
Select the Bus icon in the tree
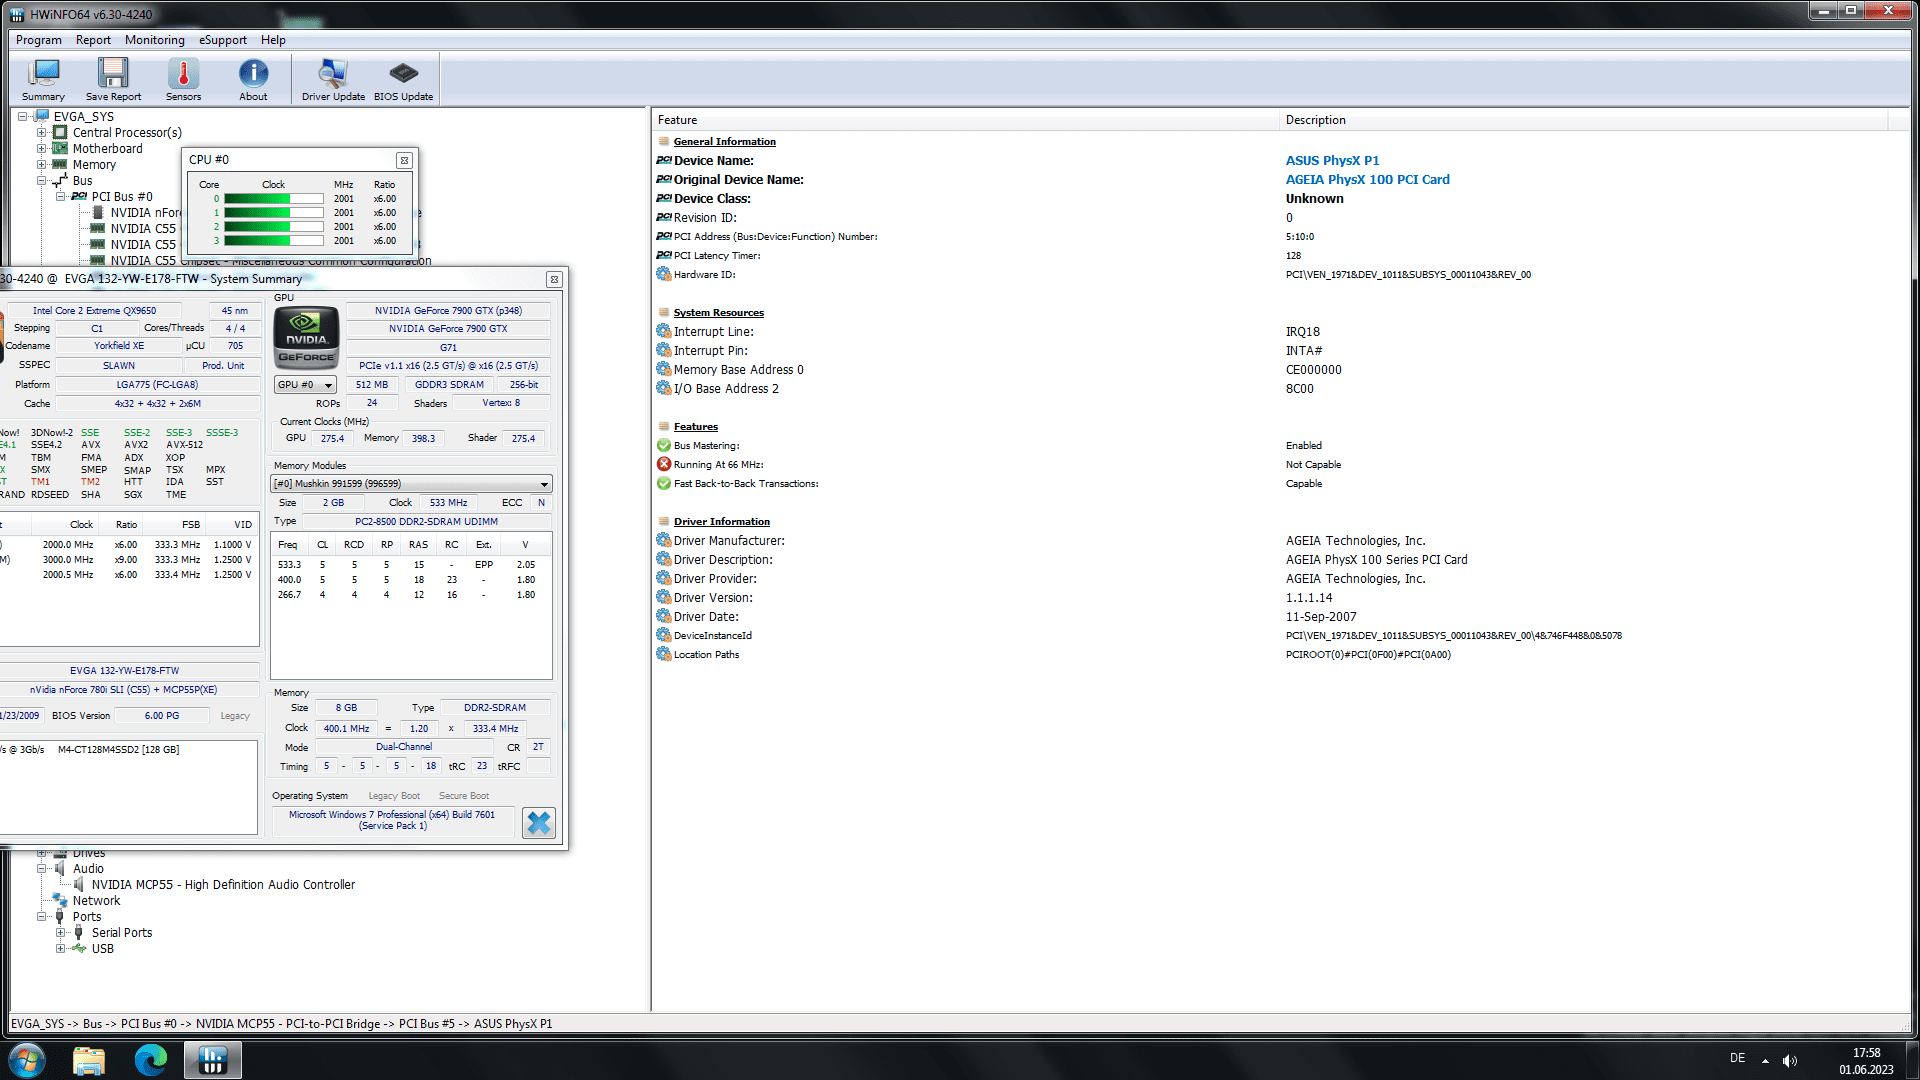point(60,181)
